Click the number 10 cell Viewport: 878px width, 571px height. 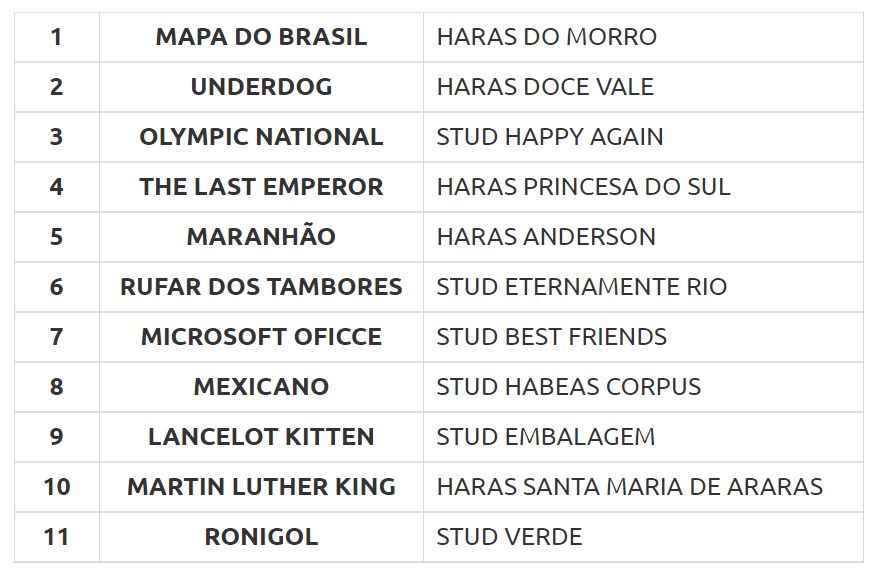click(x=57, y=486)
